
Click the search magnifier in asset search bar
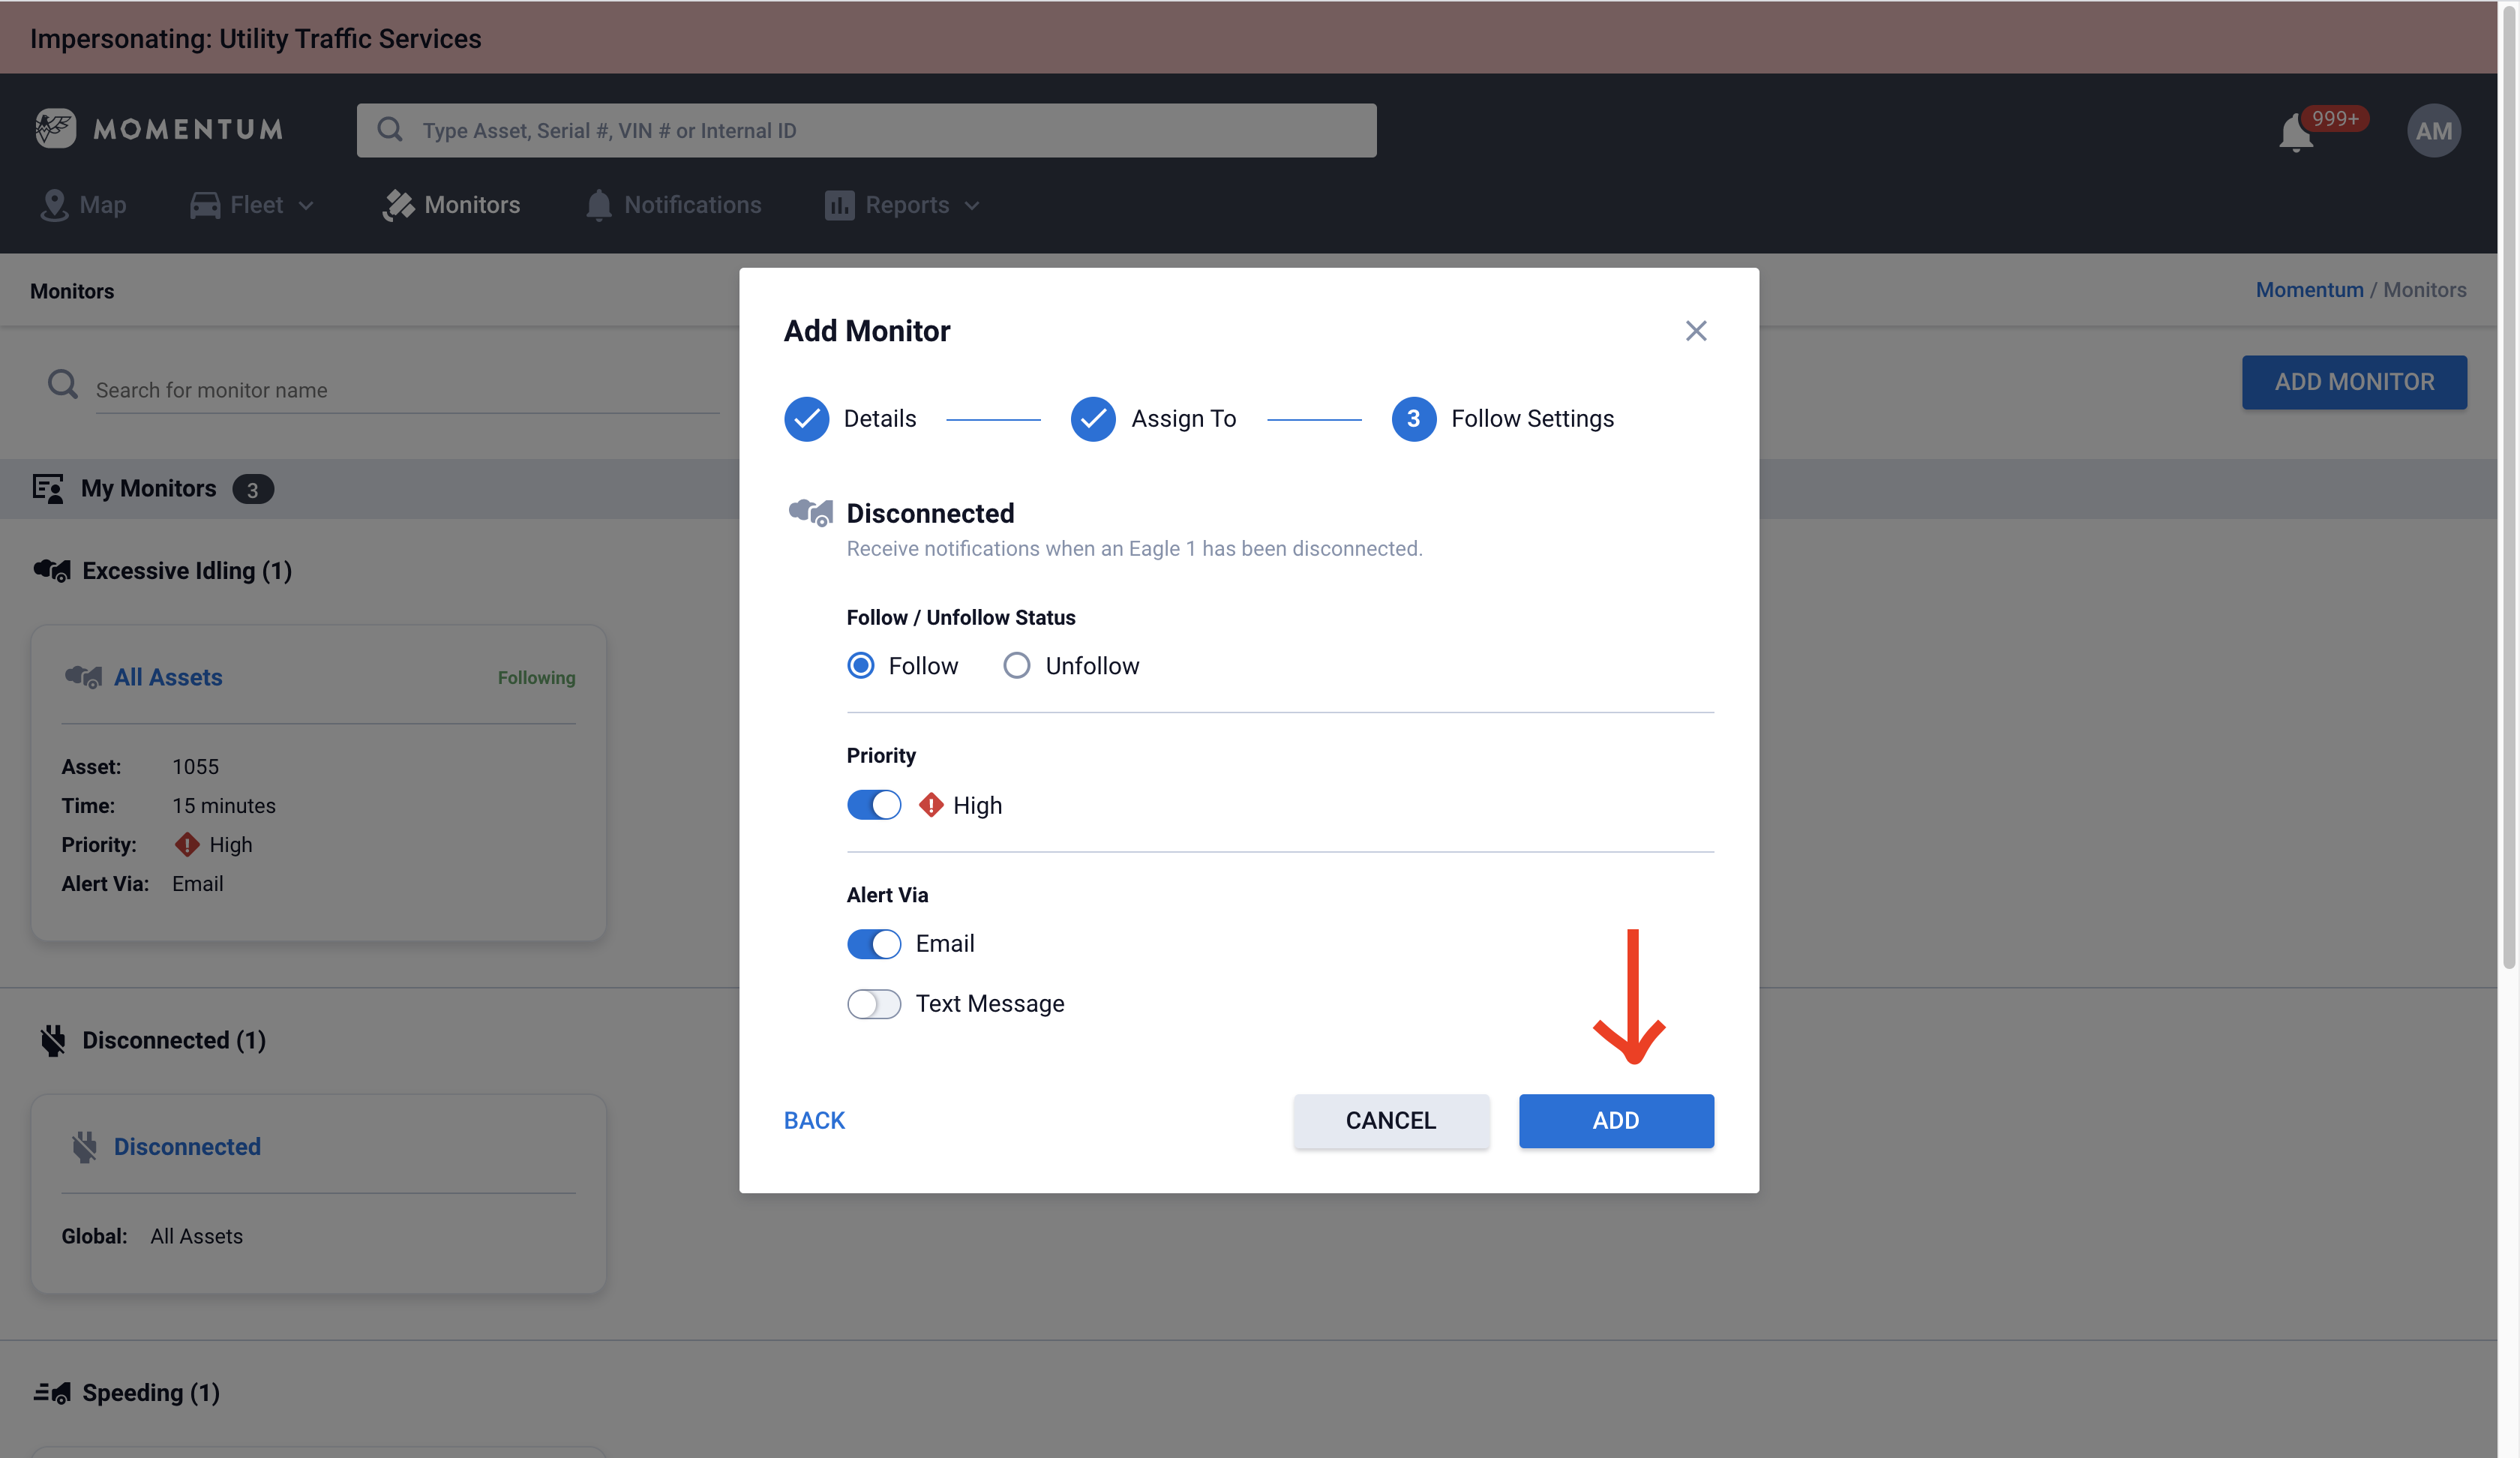[390, 130]
